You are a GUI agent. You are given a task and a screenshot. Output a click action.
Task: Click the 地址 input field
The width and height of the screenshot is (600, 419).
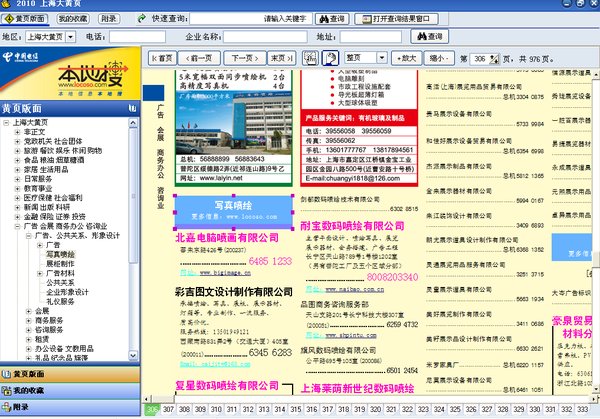[x=370, y=37]
